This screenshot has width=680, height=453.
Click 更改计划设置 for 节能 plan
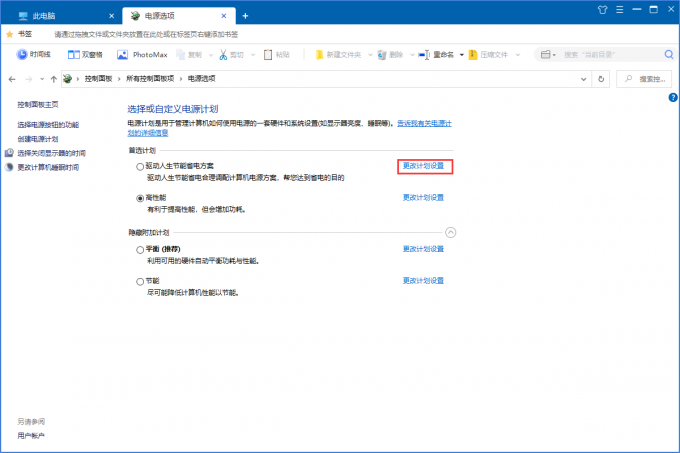[423, 280]
